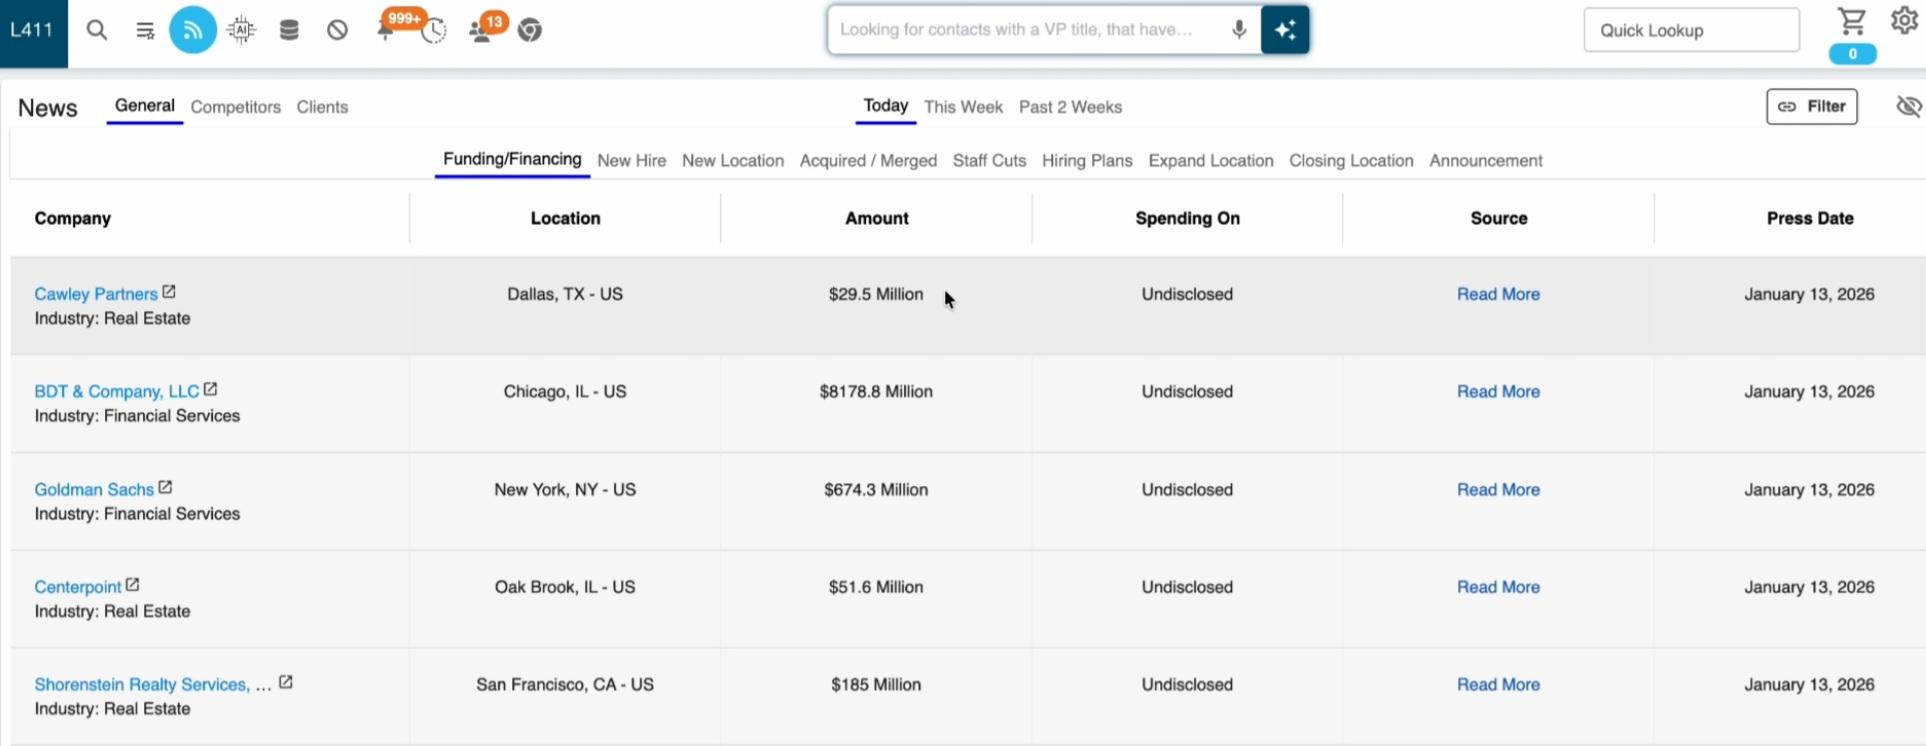Click the $674.3 Million amount cell

click(876, 490)
